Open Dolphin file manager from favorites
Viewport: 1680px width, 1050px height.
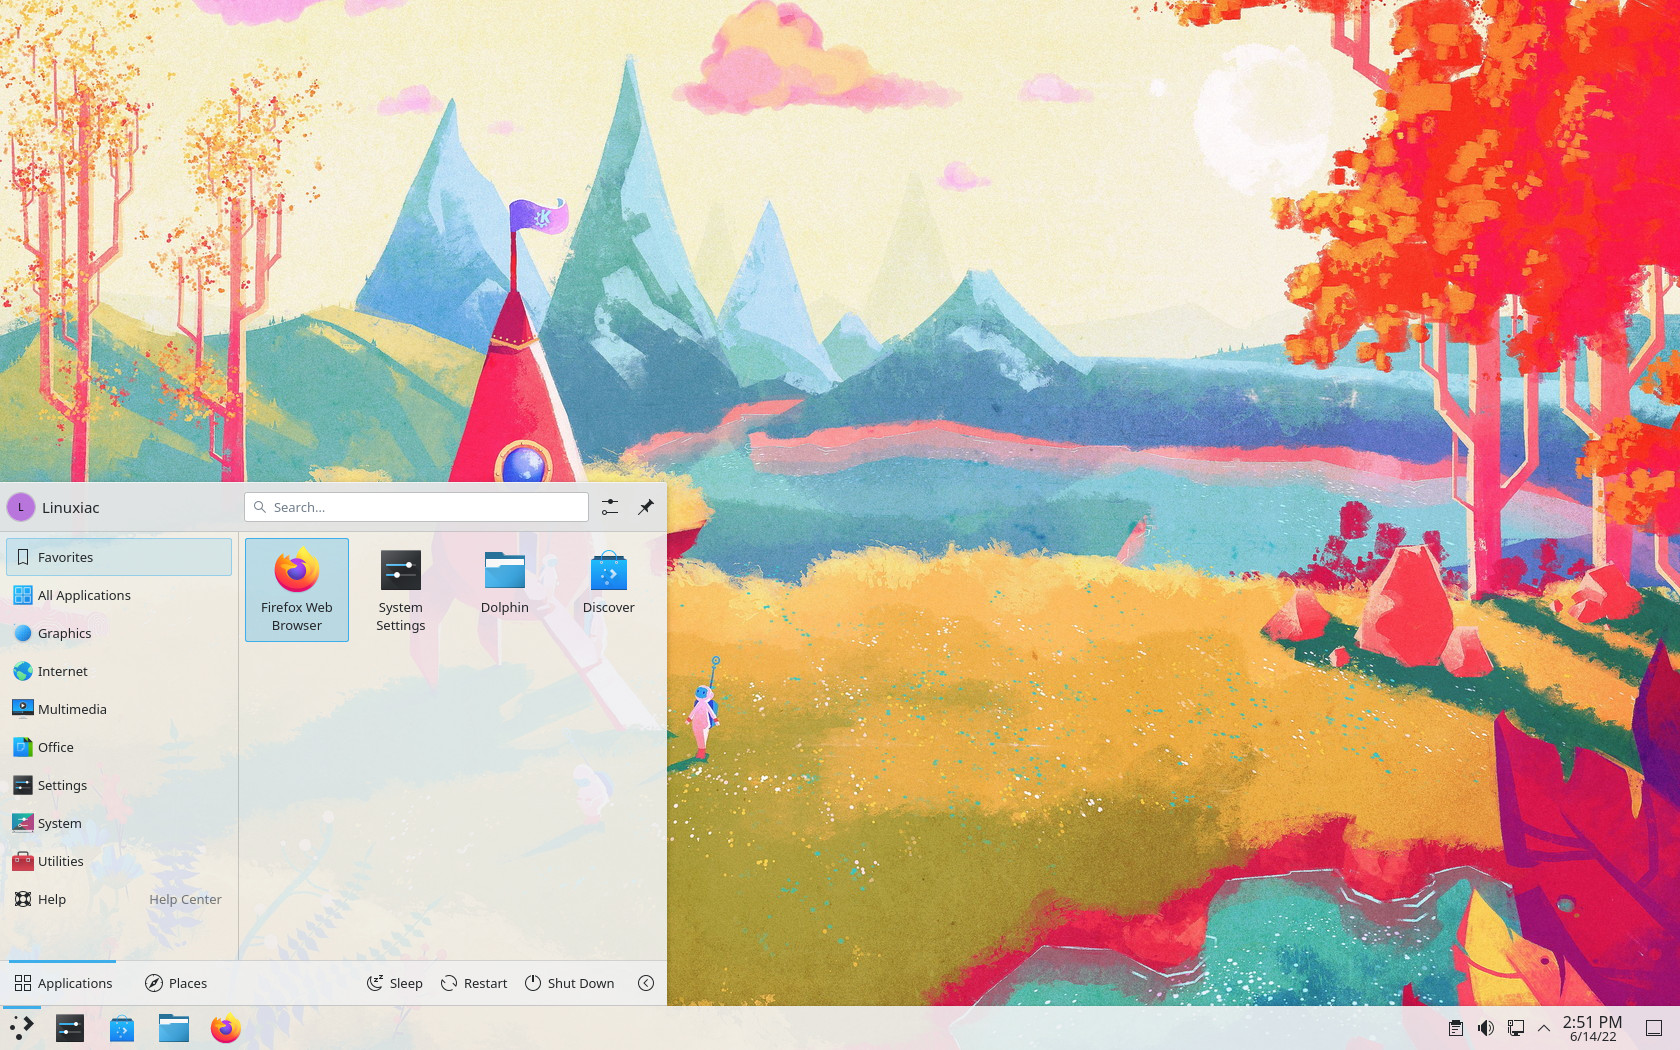click(x=505, y=590)
